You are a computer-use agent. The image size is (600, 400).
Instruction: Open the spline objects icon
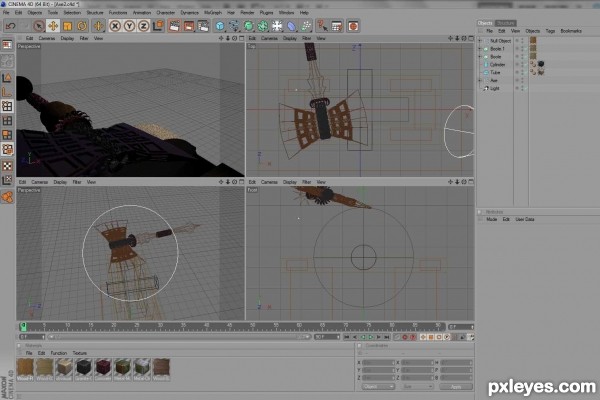(x=234, y=26)
